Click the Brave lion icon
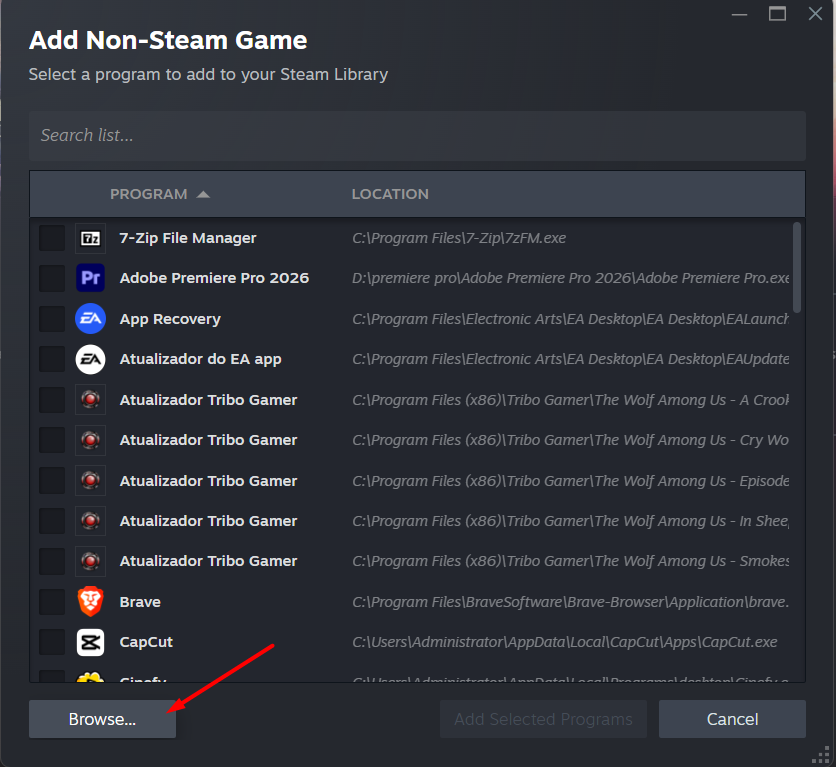This screenshot has width=836, height=767. pyautogui.click(x=90, y=602)
